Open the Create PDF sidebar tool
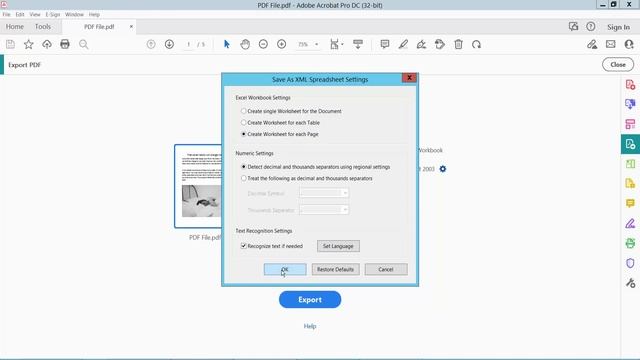640x360 pixels. point(630,84)
